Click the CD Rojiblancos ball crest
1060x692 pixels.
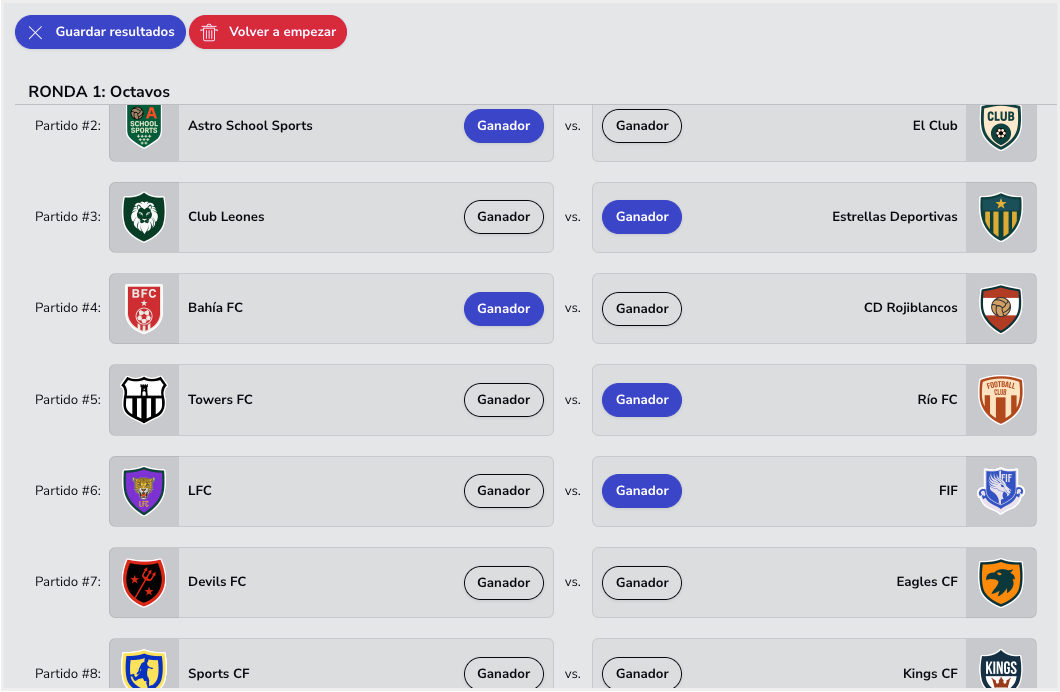click(x=1001, y=308)
